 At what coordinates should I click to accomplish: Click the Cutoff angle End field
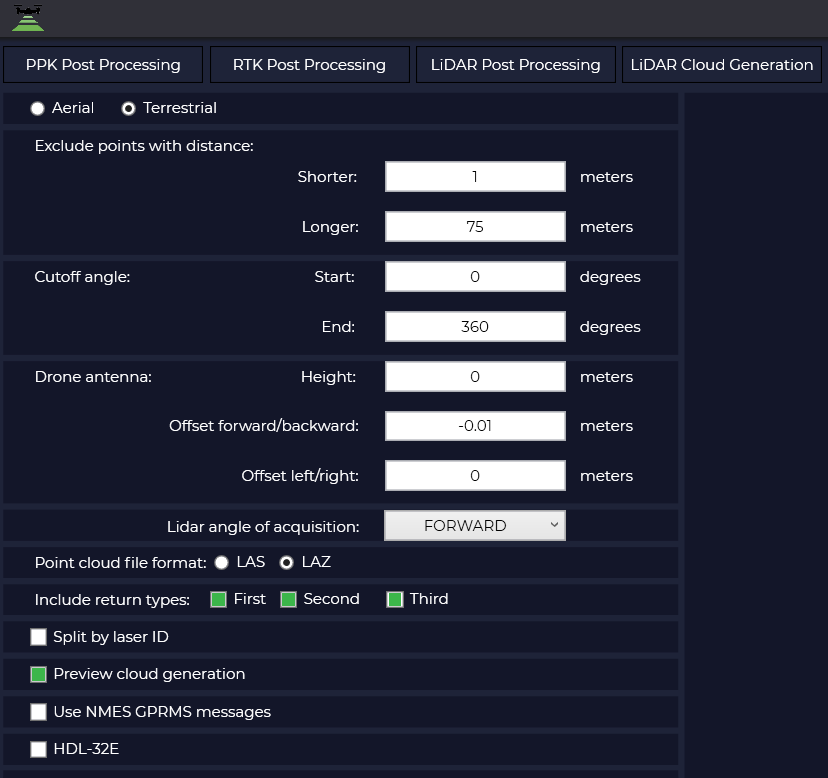(475, 326)
